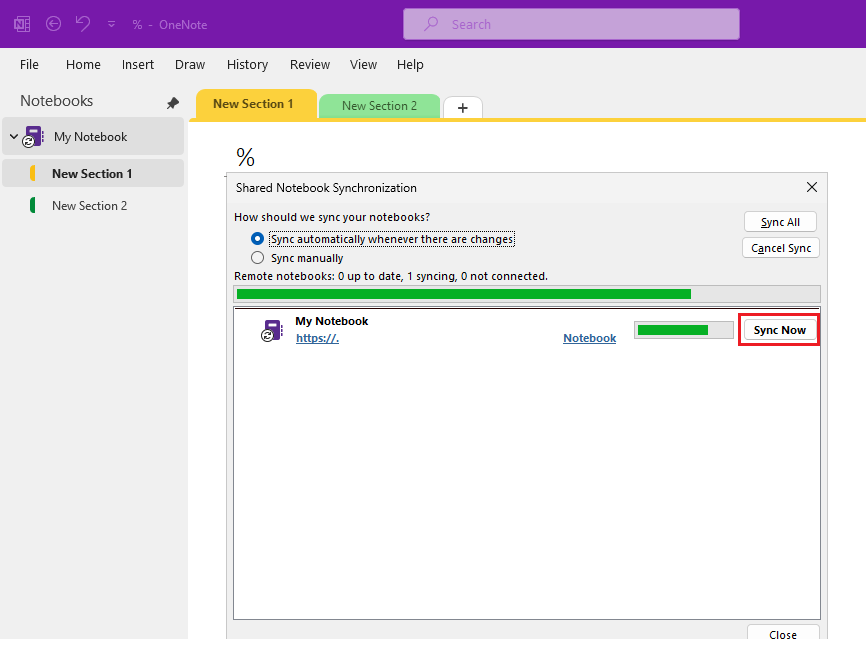Click My Notebook name in sync list
This screenshot has height=663, width=866.
(331, 321)
